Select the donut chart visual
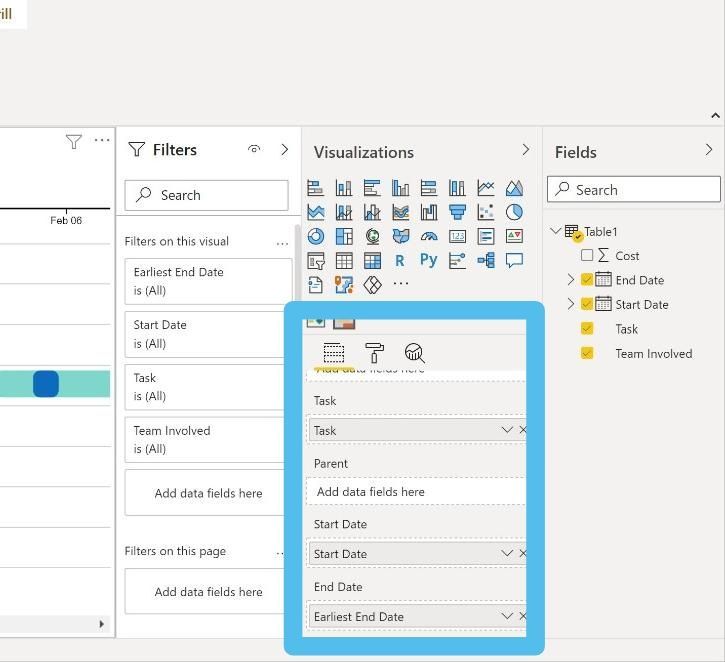Image resolution: width=725 pixels, height=662 pixels. point(315,236)
